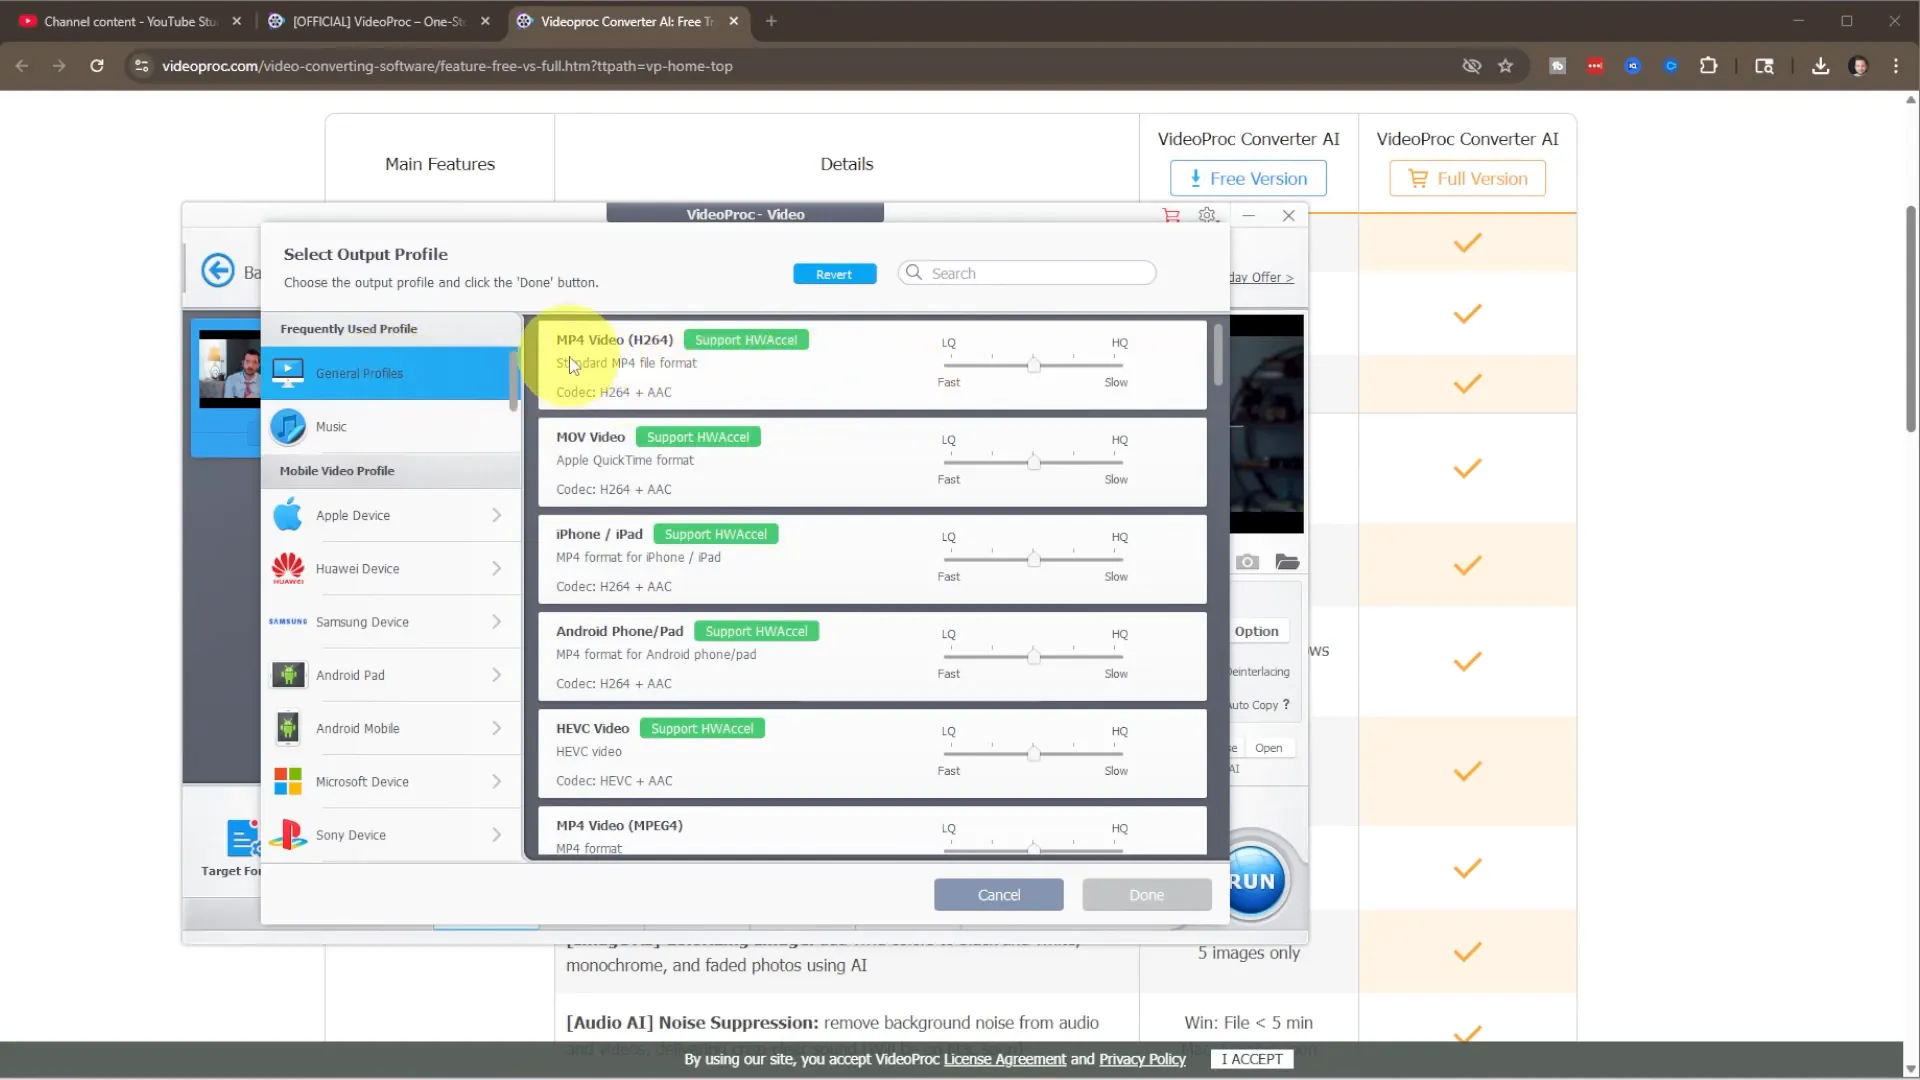
Task: Click the browser profile avatar
Action: (1858, 66)
